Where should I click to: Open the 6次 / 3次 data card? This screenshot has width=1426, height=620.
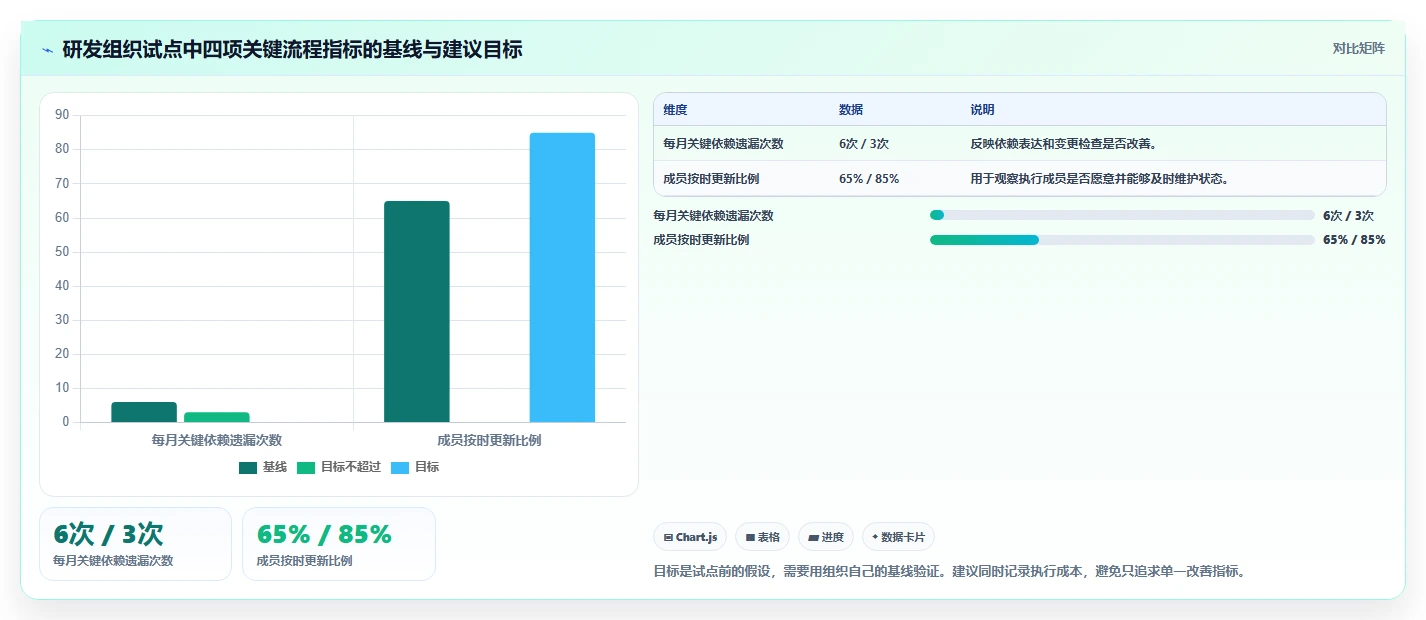tap(135, 544)
